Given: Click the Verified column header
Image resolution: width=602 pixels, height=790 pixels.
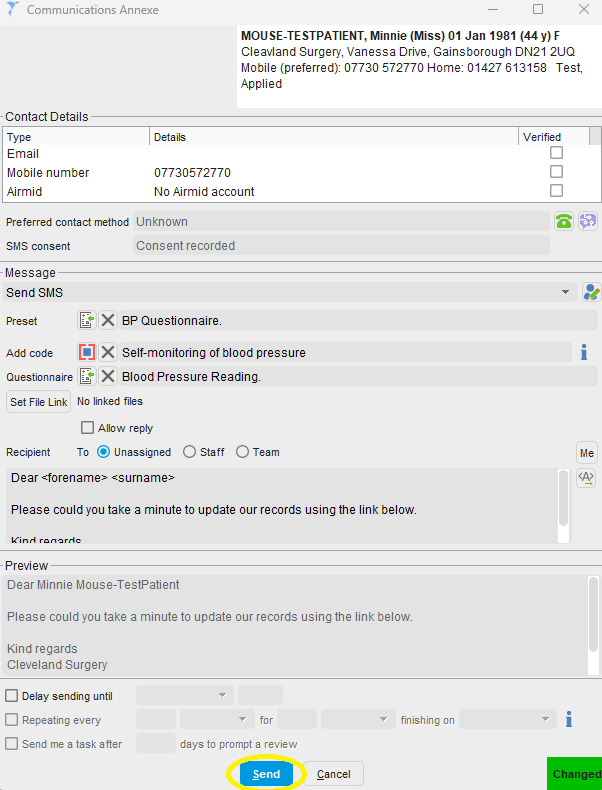Looking at the screenshot, I should (554, 137).
